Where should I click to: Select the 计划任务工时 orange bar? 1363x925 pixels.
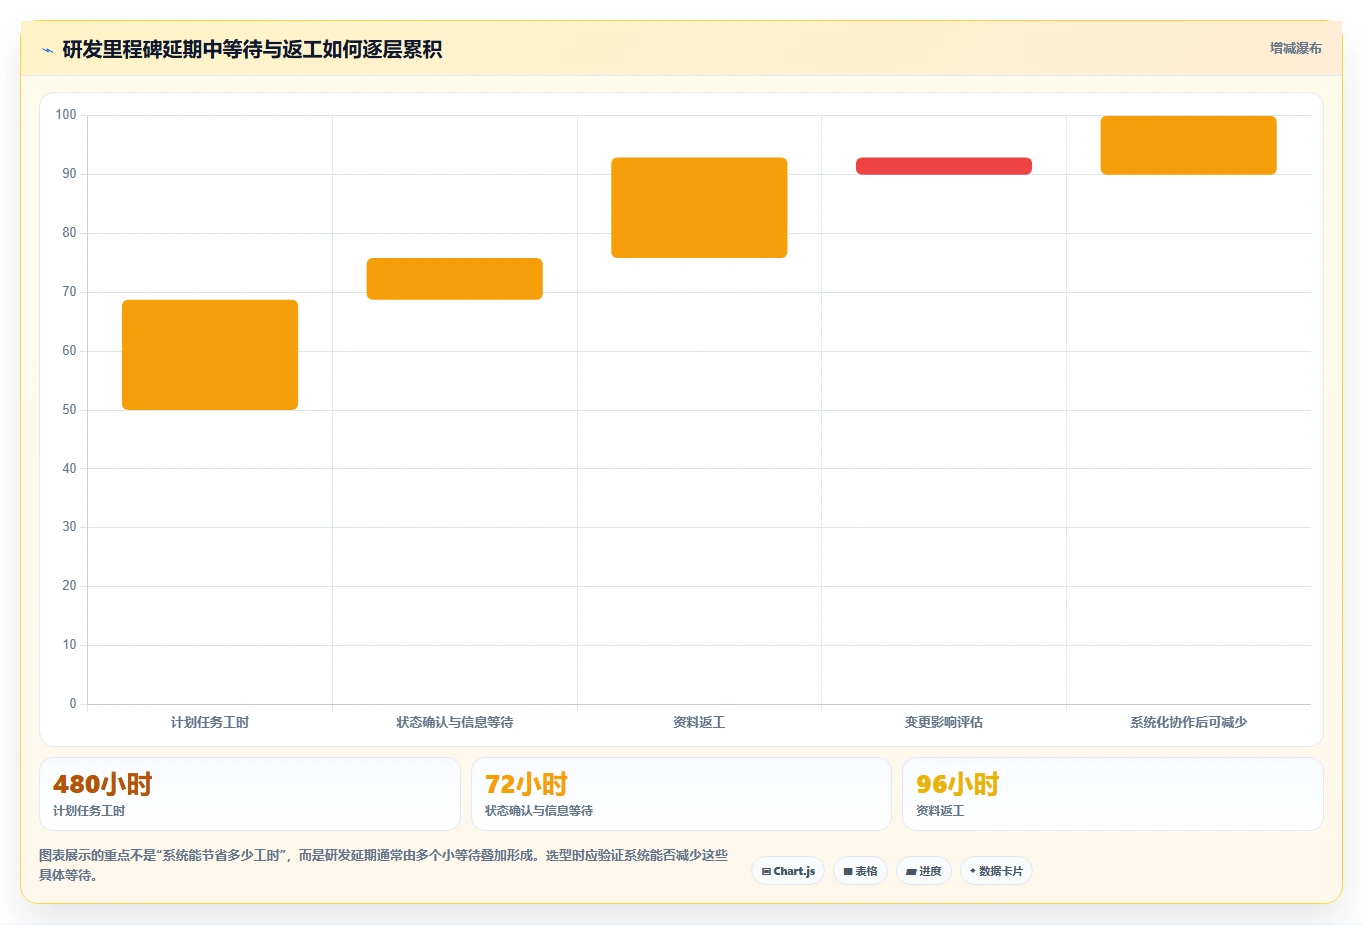210,355
